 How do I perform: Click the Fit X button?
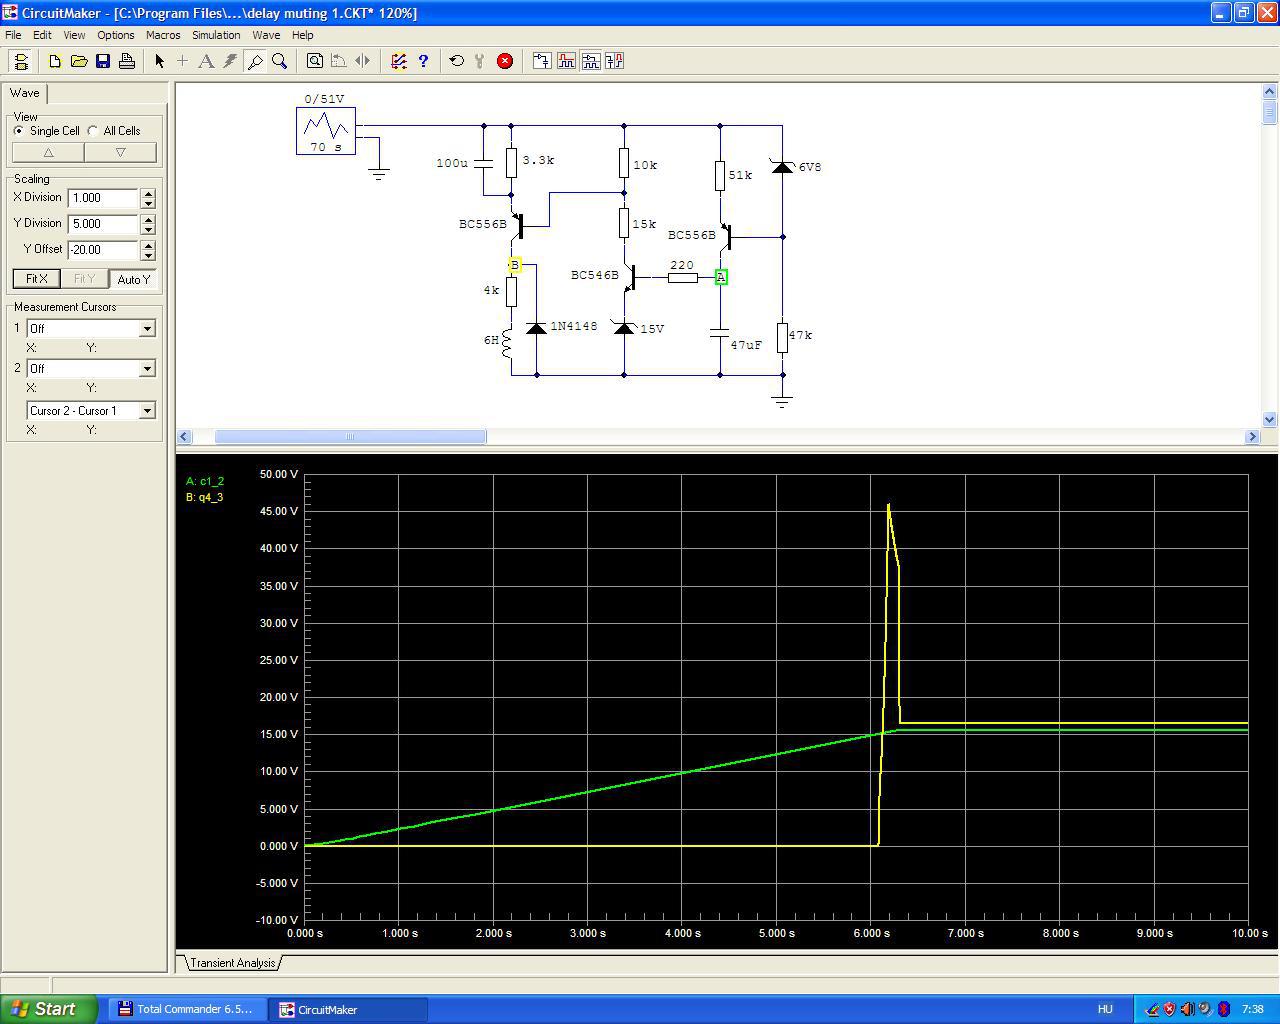(x=36, y=279)
